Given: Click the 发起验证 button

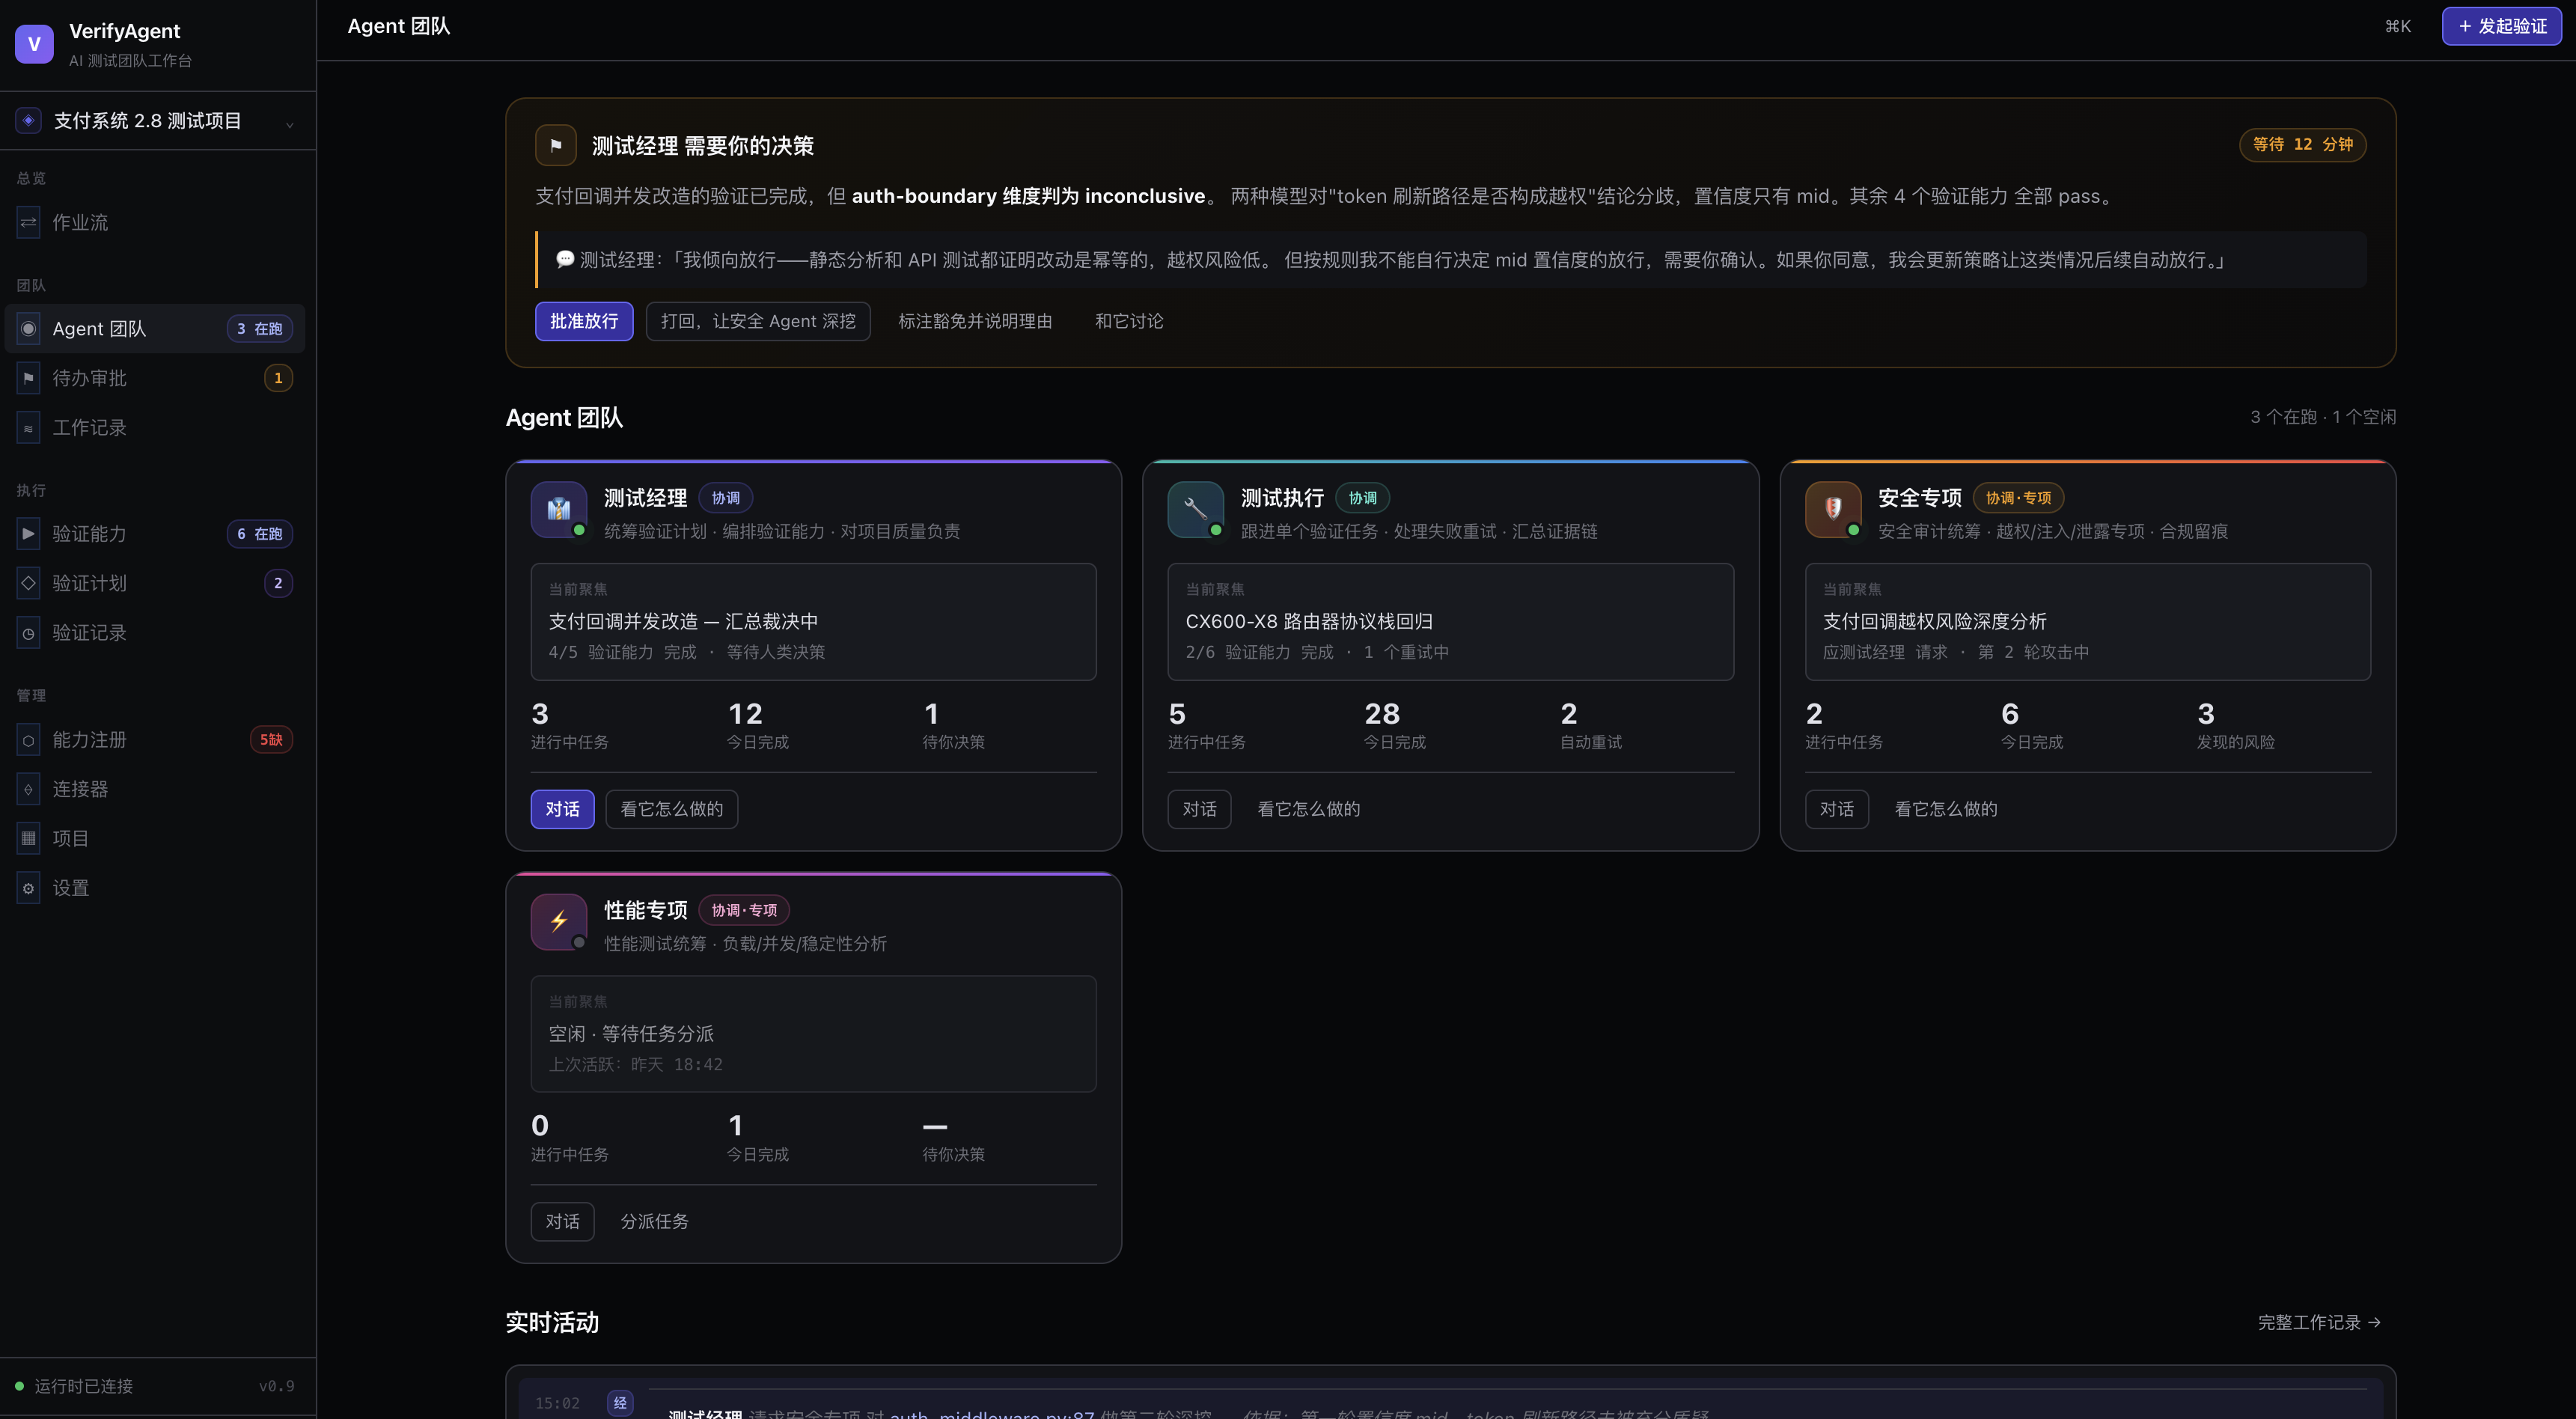Looking at the screenshot, I should [x=2502, y=26].
